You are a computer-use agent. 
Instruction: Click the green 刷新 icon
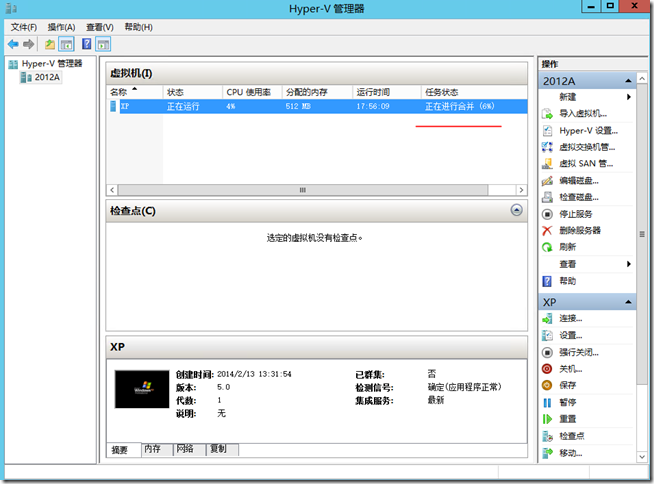pyautogui.click(x=547, y=247)
